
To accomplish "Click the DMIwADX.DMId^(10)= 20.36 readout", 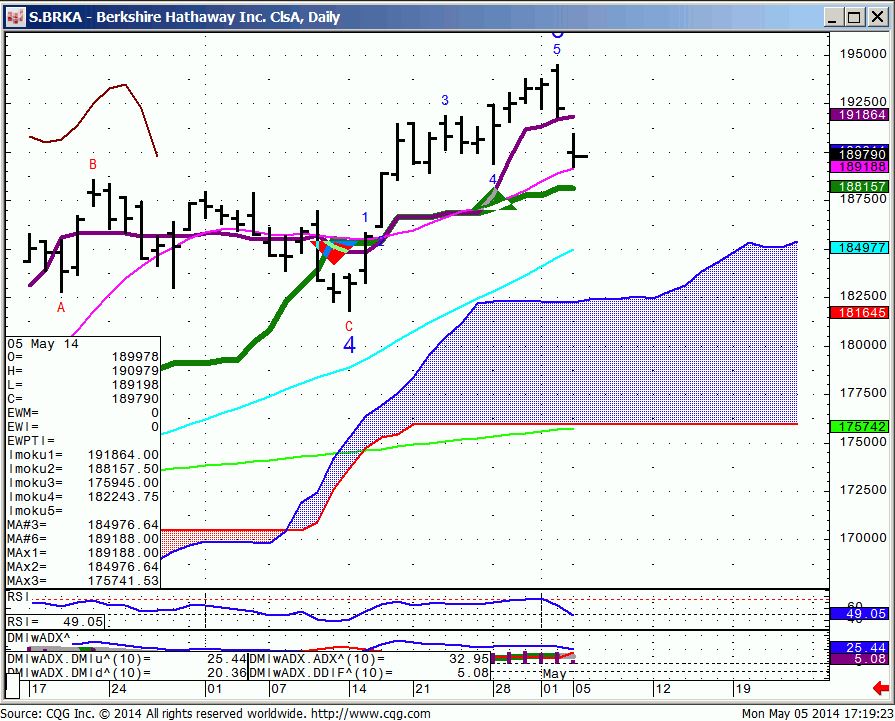I will point(127,672).
